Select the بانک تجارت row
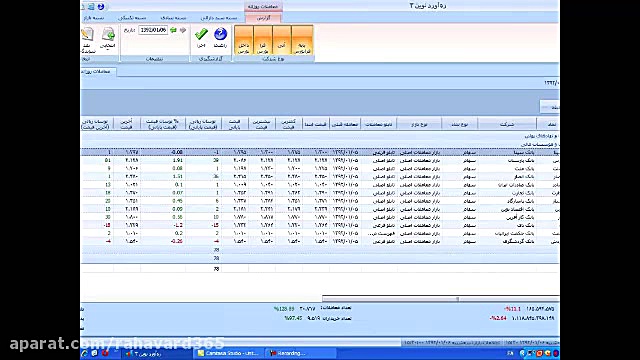The image size is (640, 360). [x=320, y=193]
